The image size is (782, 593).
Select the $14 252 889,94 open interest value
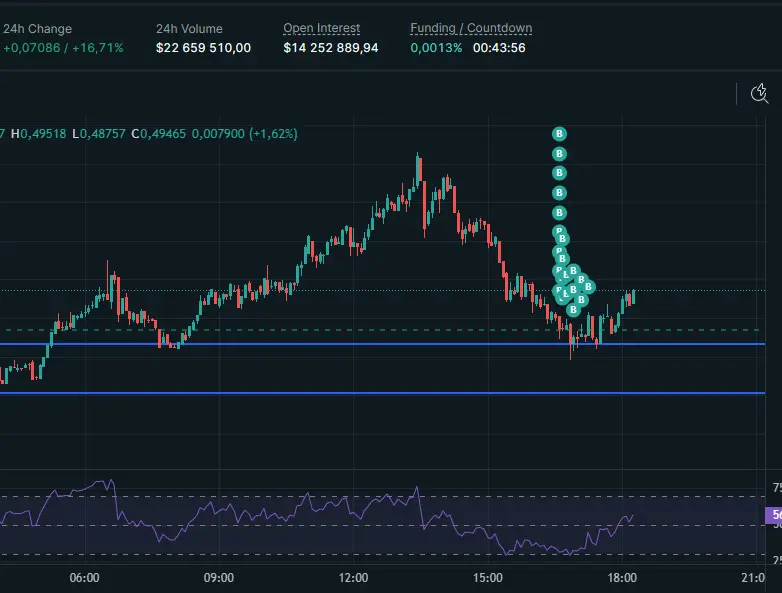tap(331, 48)
